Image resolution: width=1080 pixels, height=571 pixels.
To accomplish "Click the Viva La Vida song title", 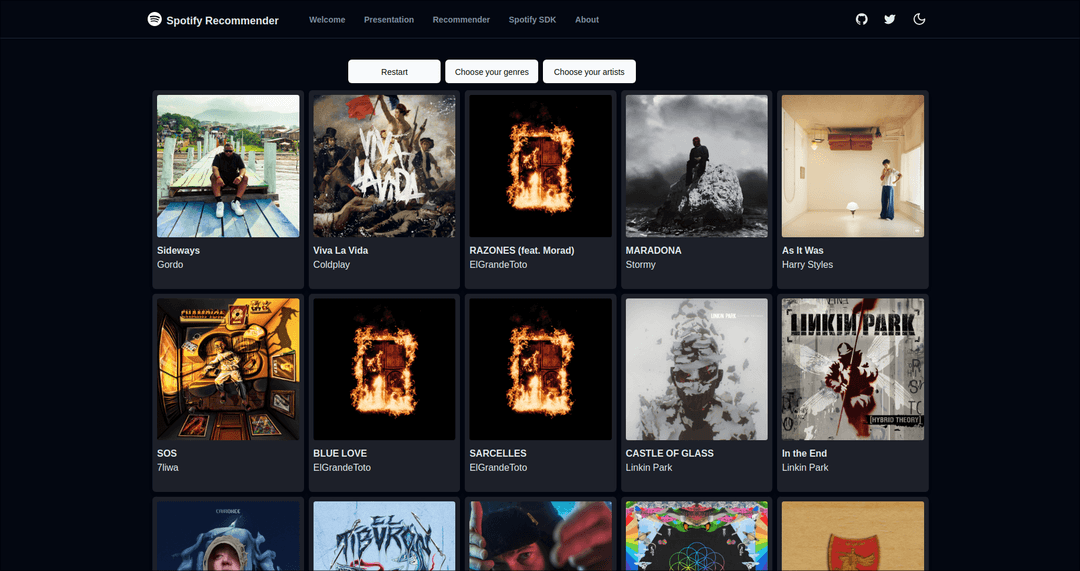I will [341, 251].
